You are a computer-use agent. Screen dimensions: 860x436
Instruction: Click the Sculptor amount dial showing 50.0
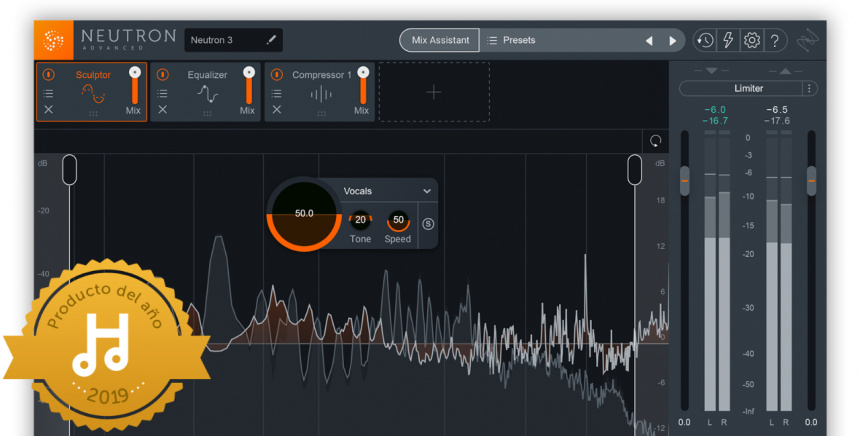pos(304,214)
